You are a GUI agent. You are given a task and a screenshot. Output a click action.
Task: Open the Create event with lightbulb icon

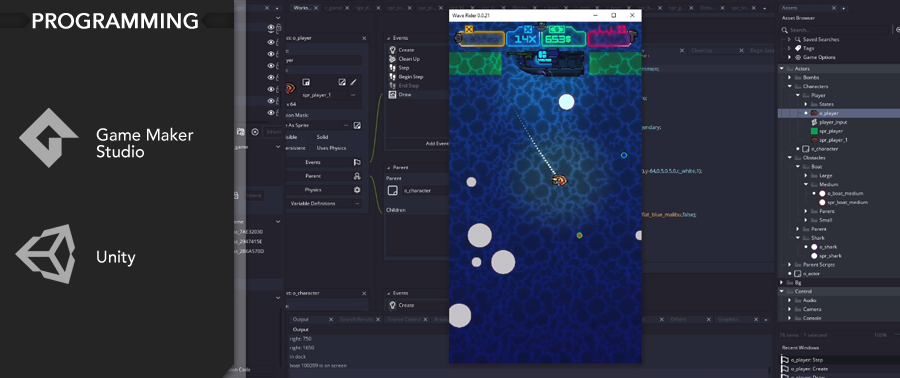point(406,50)
